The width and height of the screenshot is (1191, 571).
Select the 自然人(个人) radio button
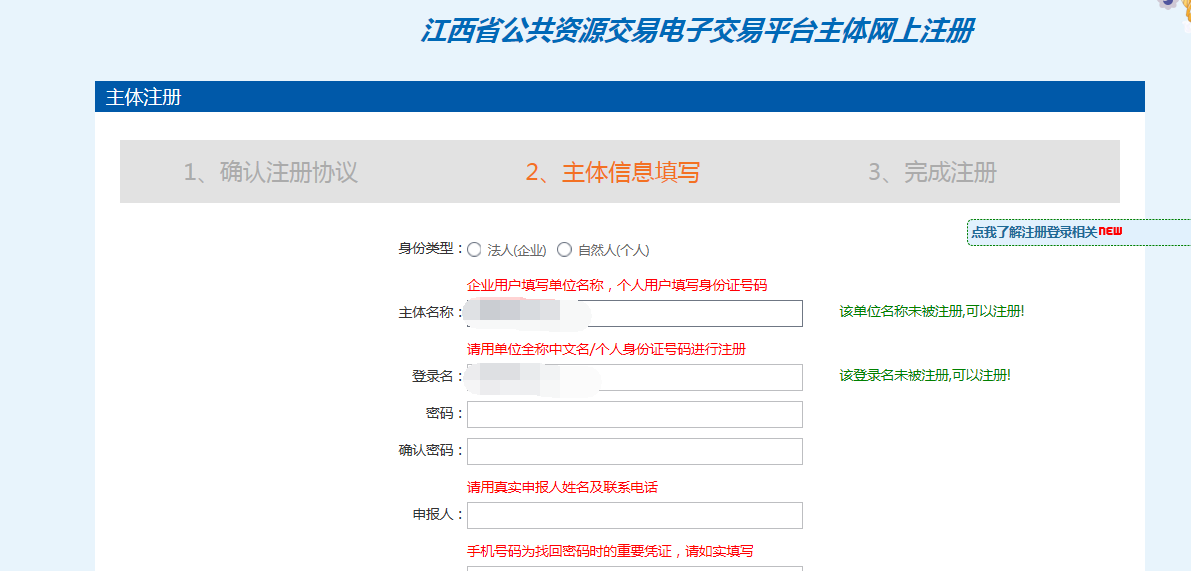(564, 249)
